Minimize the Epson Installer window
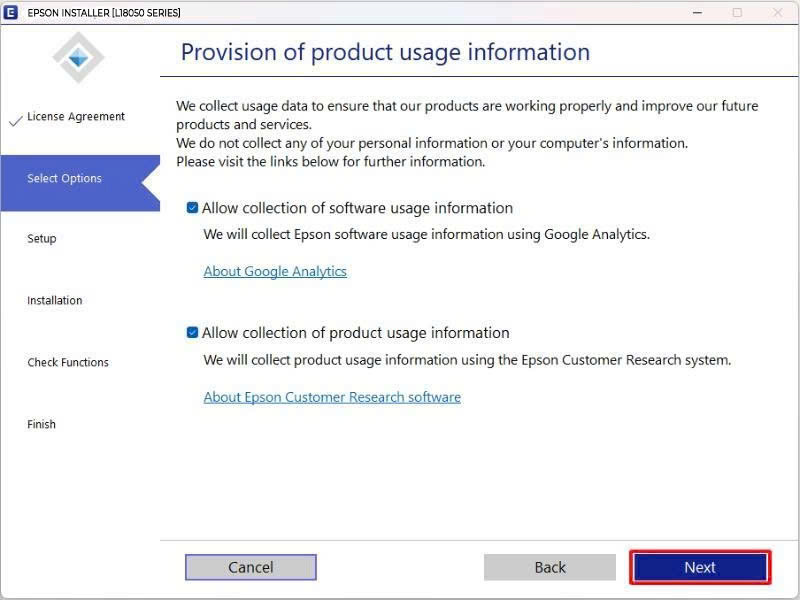The image size is (800, 600). pos(697,12)
